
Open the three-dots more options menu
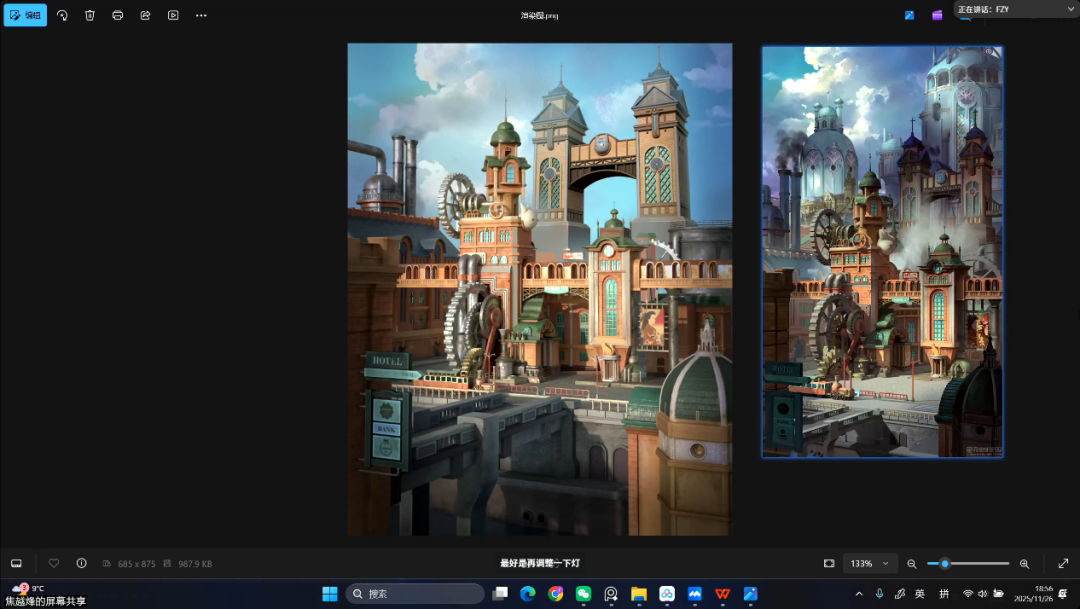(201, 15)
